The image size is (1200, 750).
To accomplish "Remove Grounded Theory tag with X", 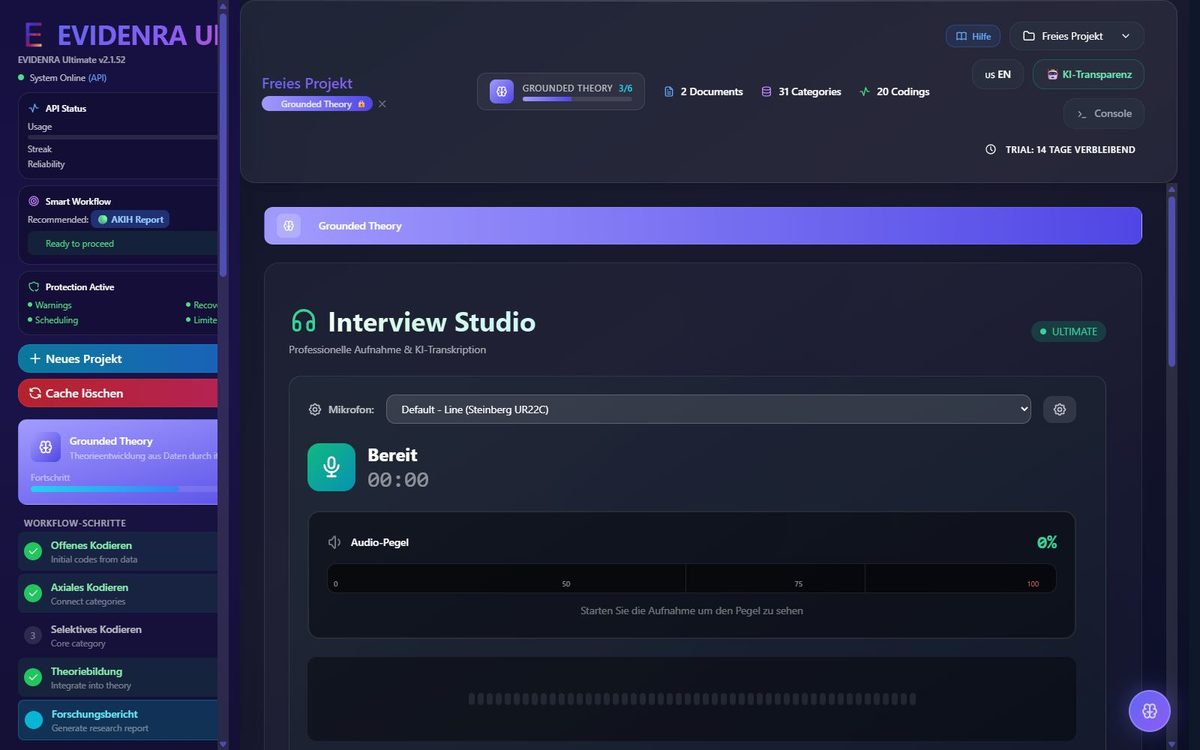I will [x=382, y=104].
